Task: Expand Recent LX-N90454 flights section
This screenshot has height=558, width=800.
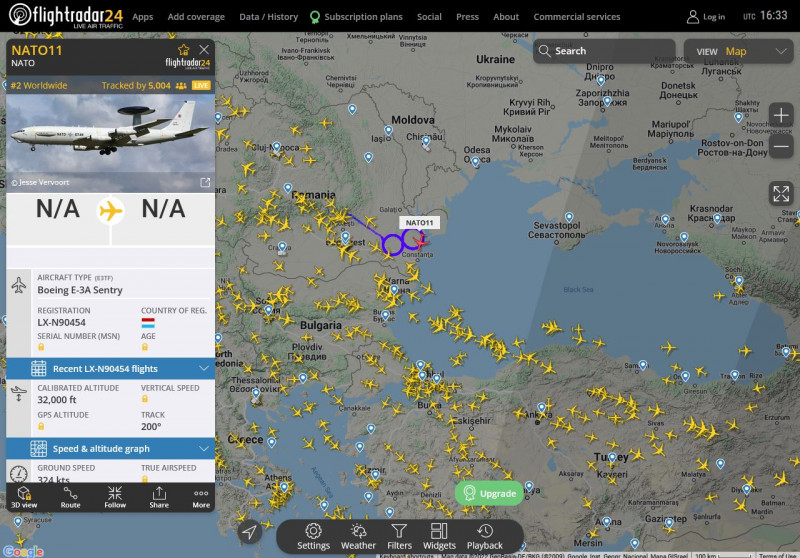Action: (110, 369)
